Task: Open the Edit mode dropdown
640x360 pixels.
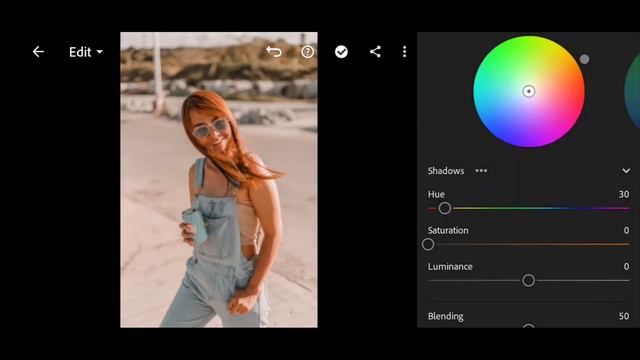Action: 86,52
